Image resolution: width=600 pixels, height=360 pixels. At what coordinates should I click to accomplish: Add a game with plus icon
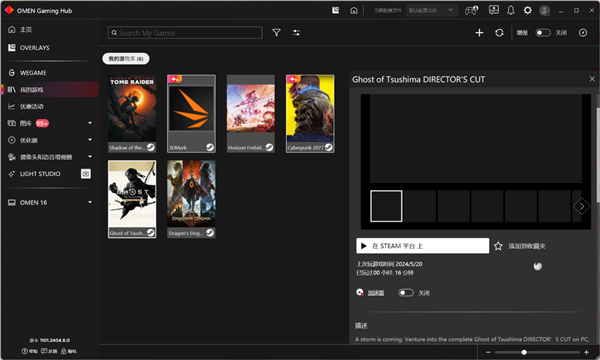(479, 33)
